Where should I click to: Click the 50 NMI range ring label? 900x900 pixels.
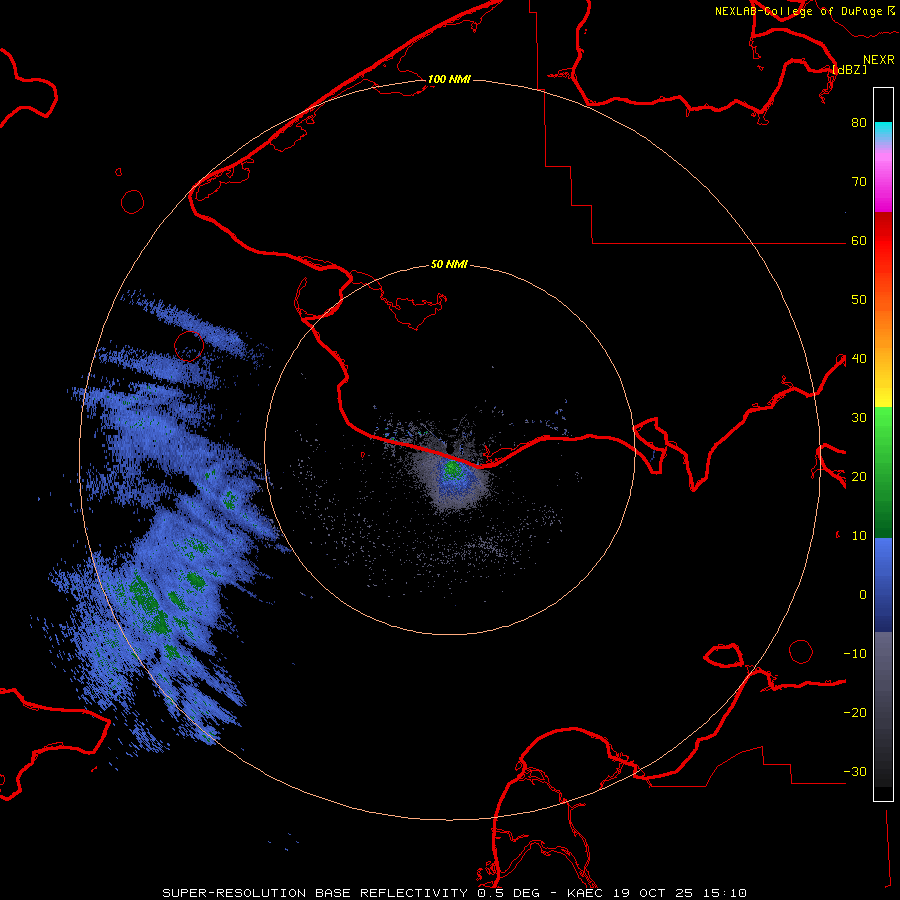coord(449,265)
